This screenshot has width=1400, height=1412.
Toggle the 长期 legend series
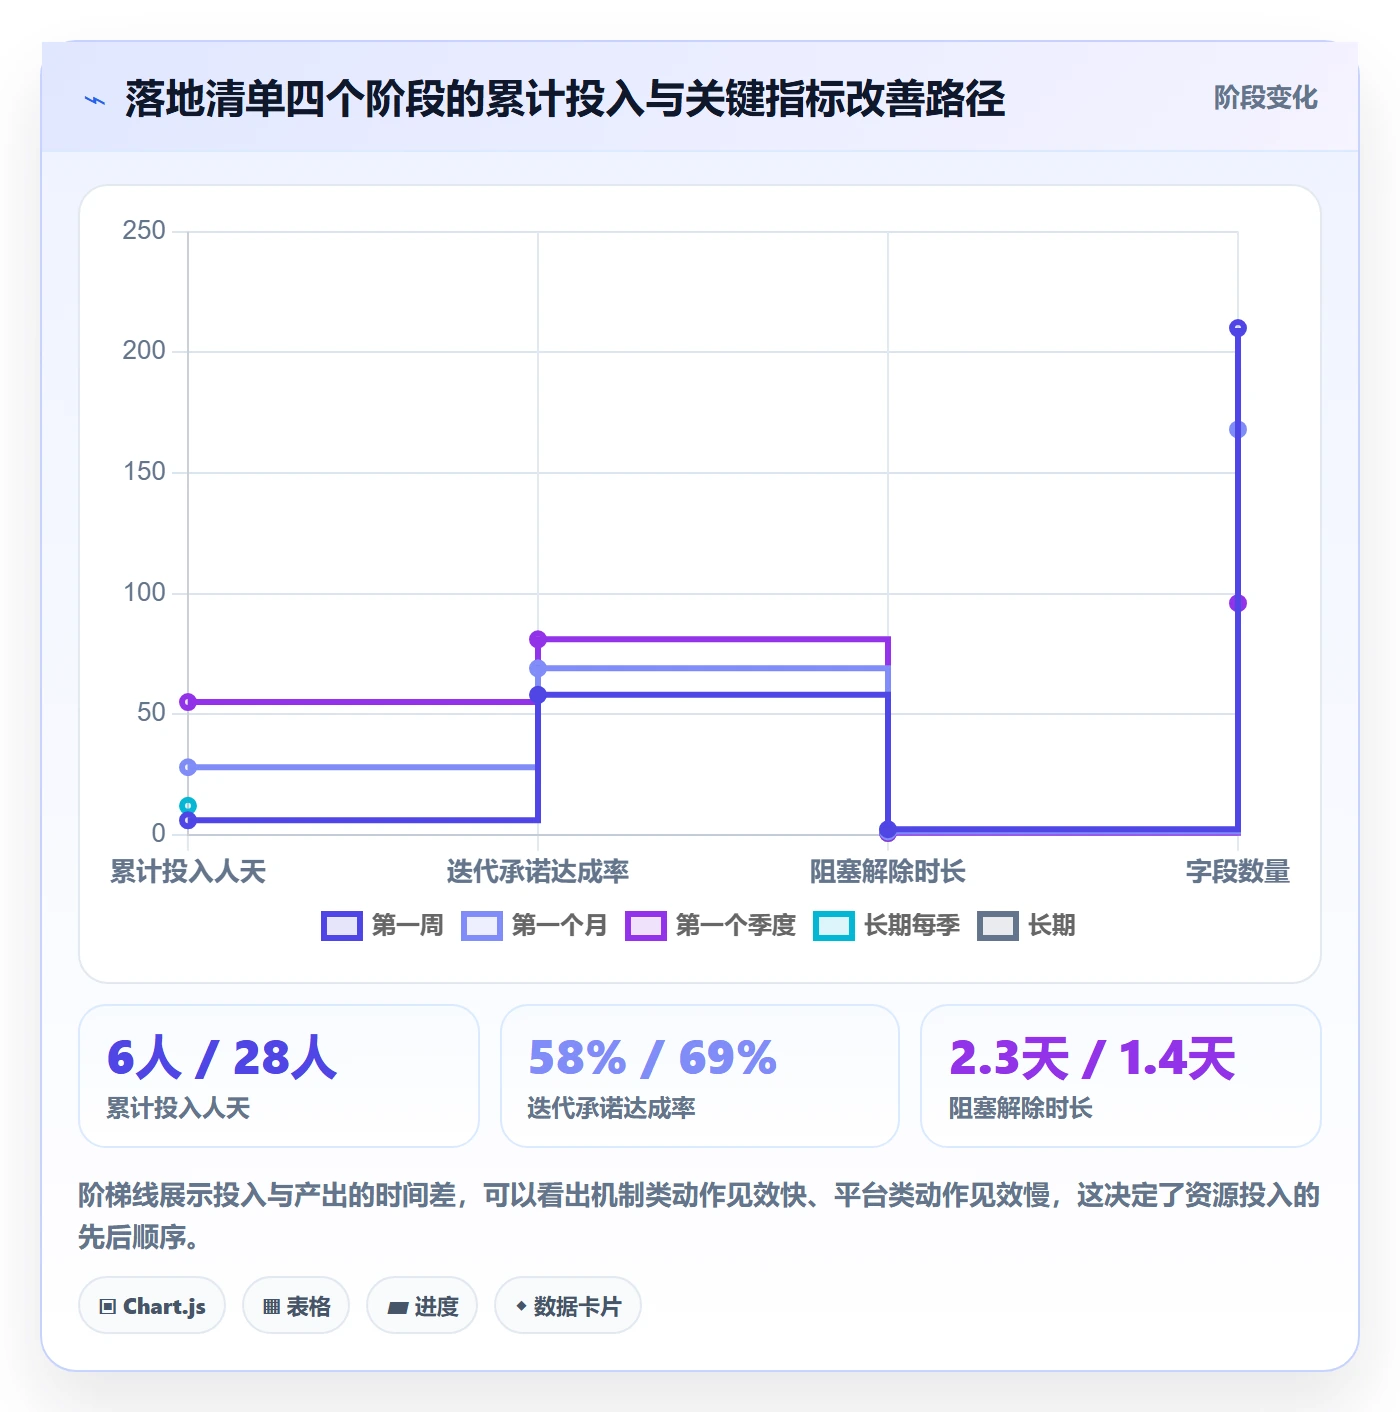click(1026, 926)
